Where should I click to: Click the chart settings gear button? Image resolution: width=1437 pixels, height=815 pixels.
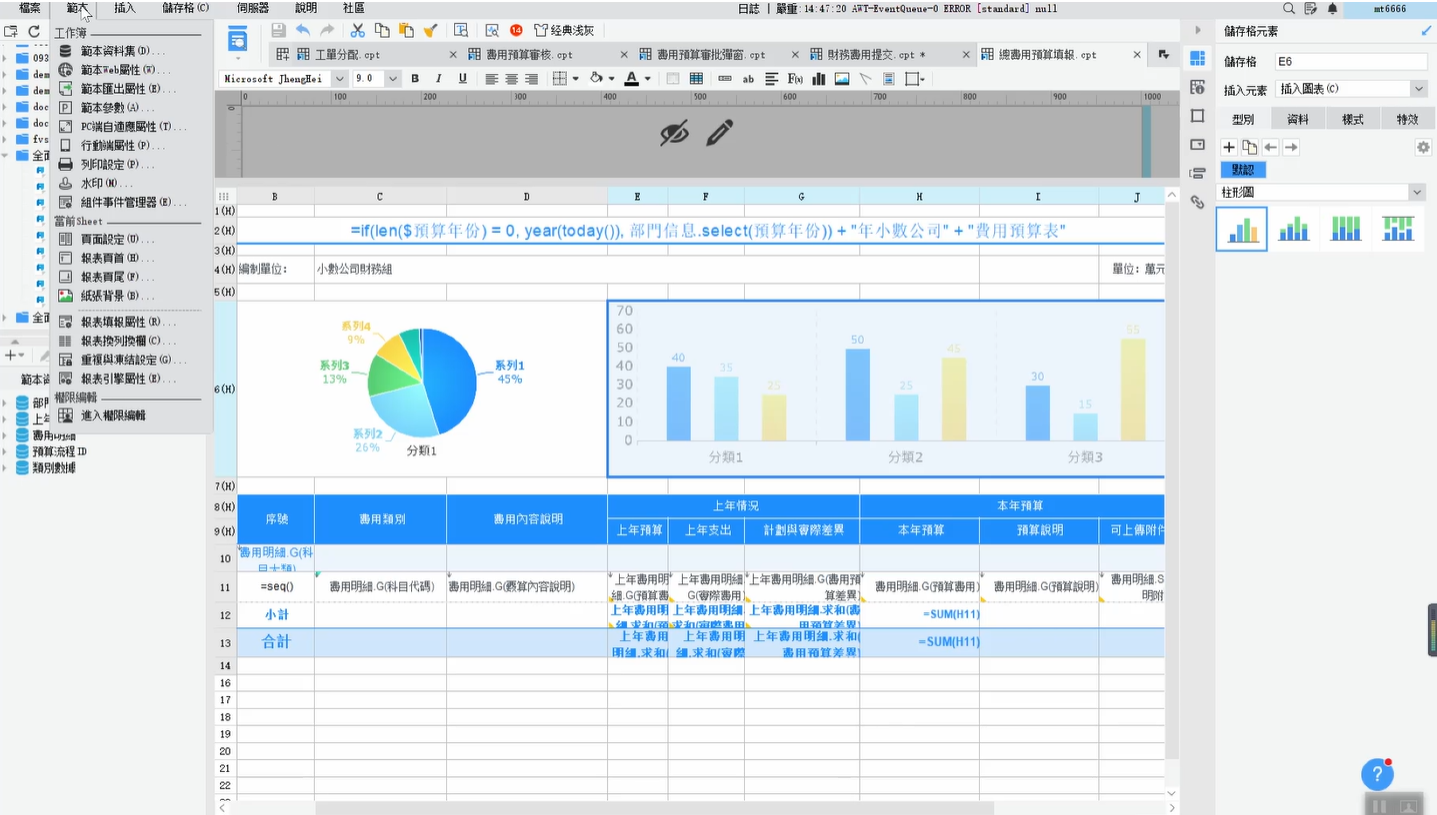1423,148
